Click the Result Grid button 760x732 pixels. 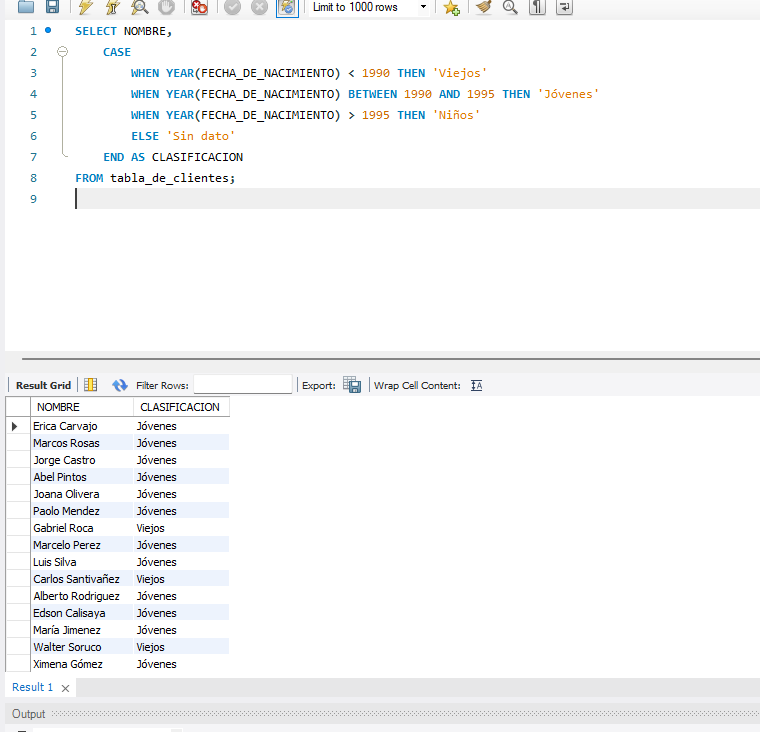pos(43,385)
